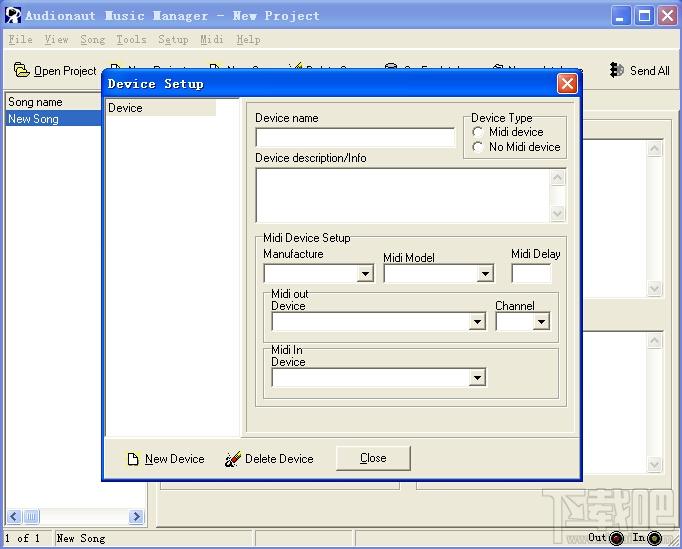Viewport: 682px width, 549px height.
Task: Click the Open Project toolbar button
Action: (x=55, y=70)
